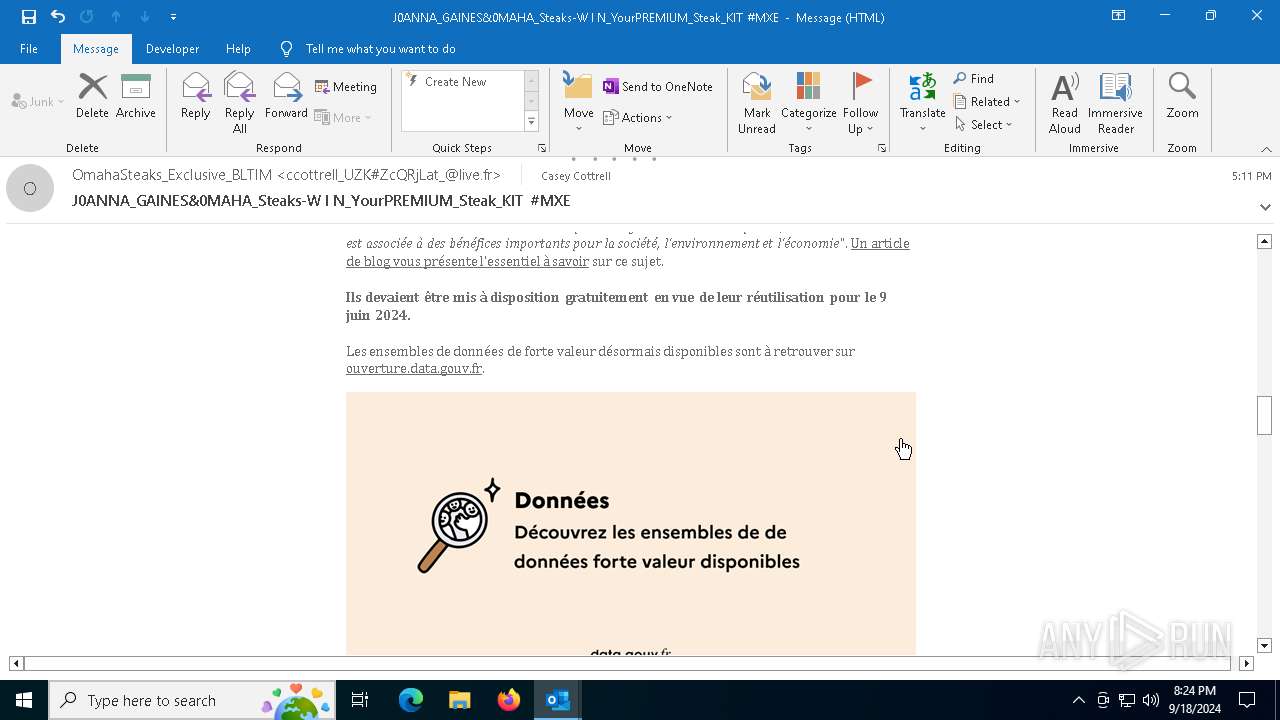Click the taskbar search box
This screenshot has height=720, width=1280.
[192, 700]
